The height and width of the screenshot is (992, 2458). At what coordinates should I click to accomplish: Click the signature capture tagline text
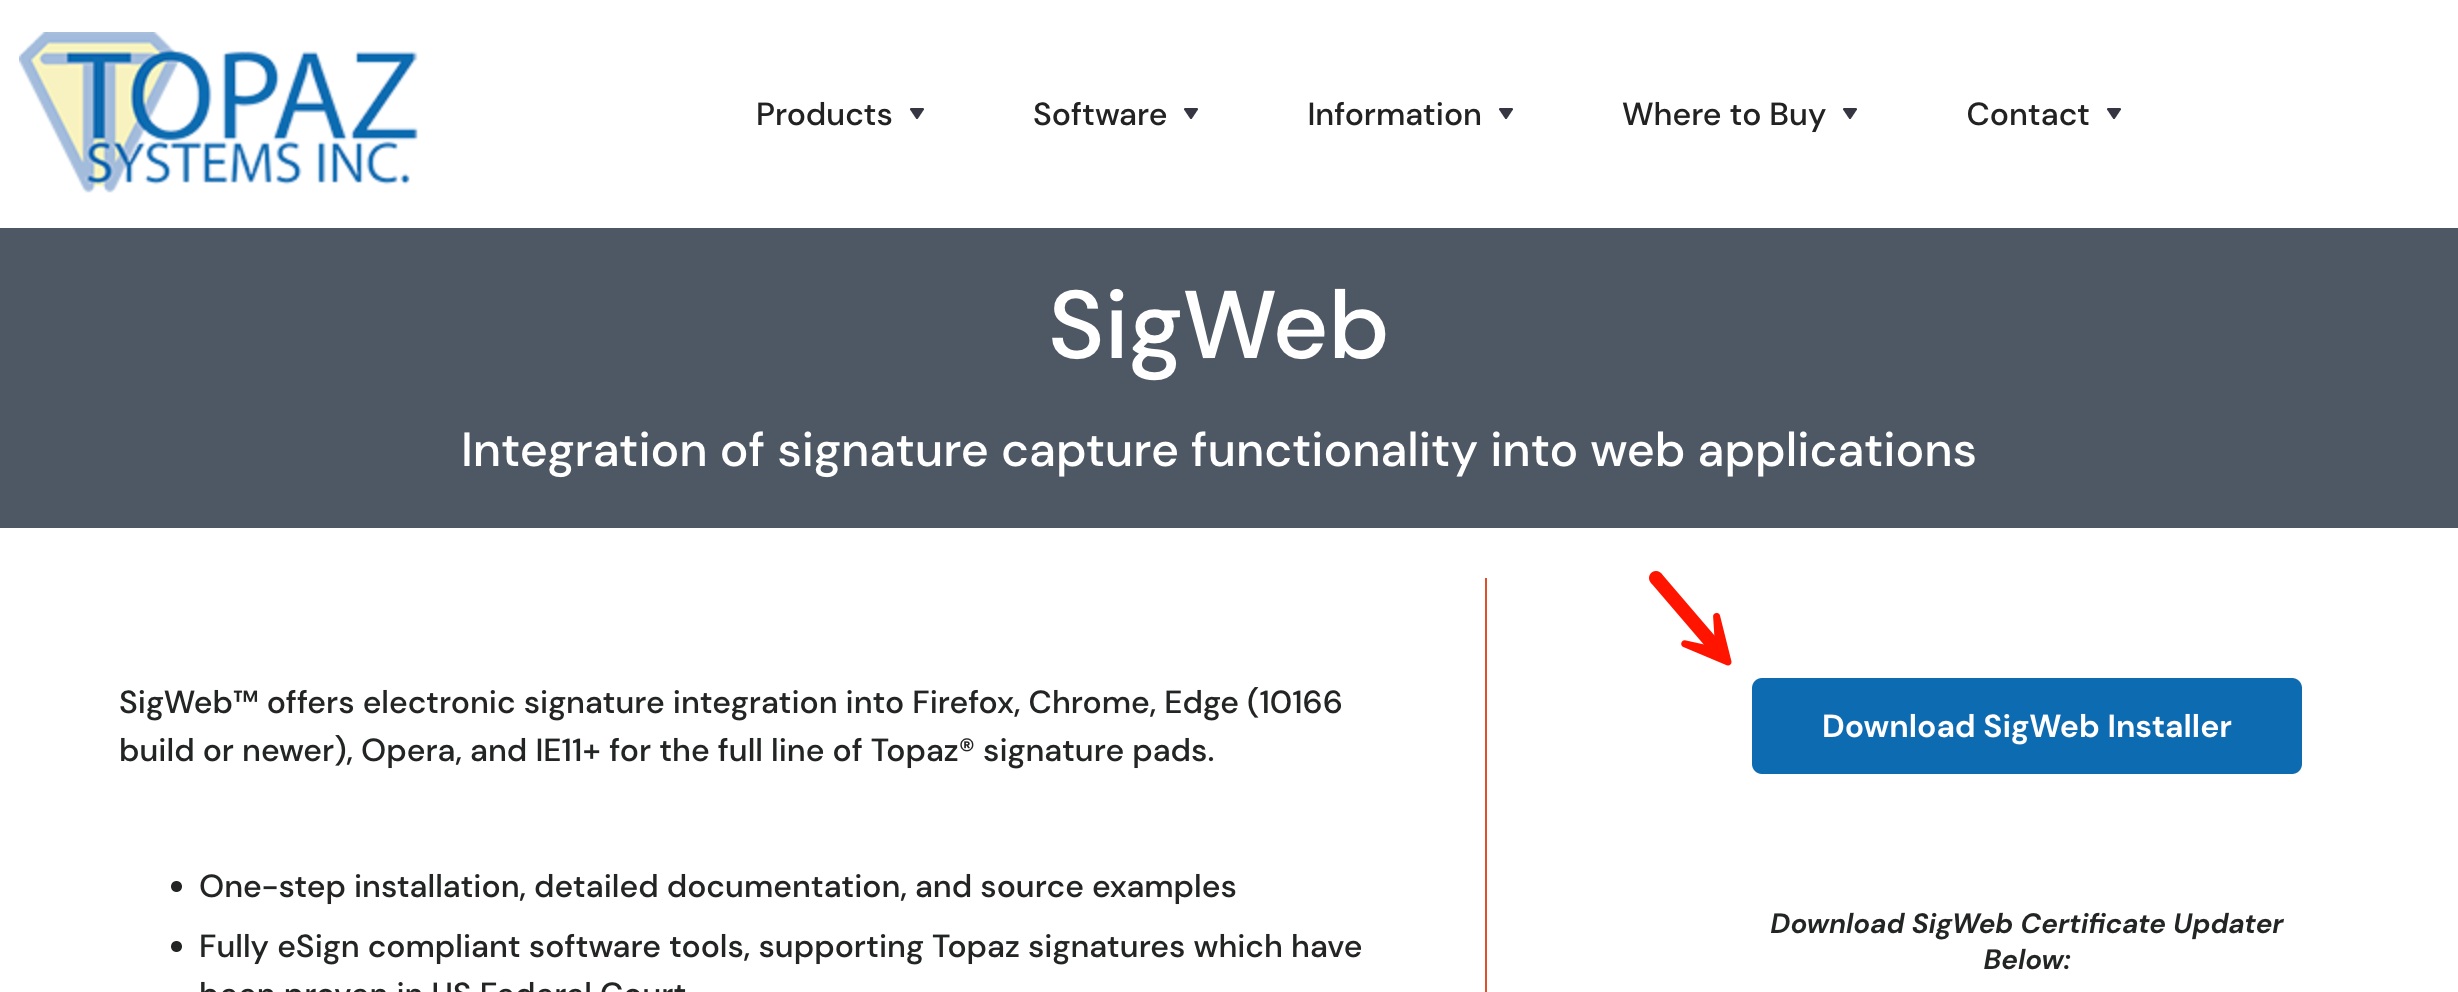click(1218, 451)
